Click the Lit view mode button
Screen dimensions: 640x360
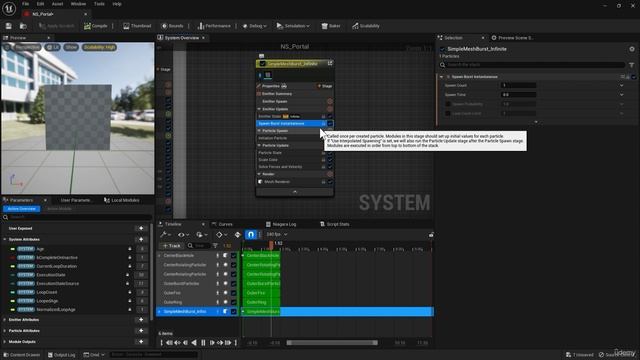(x=52, y=47)
